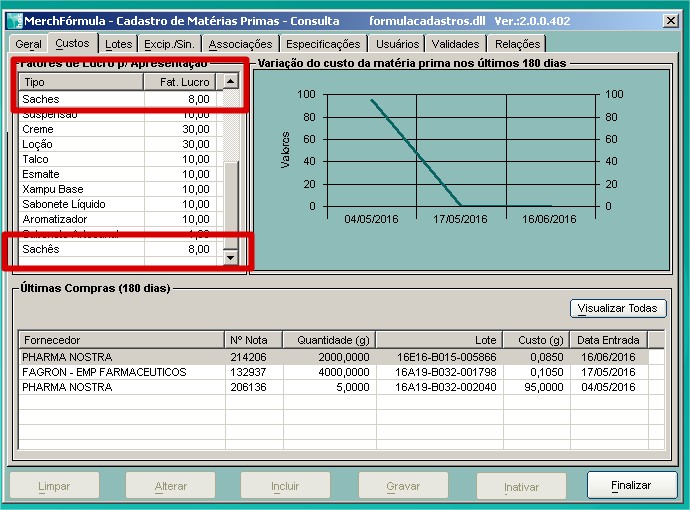This screenshot has height=510, width=690.
Task: Open the Validades tab
Action: [456, 44]
